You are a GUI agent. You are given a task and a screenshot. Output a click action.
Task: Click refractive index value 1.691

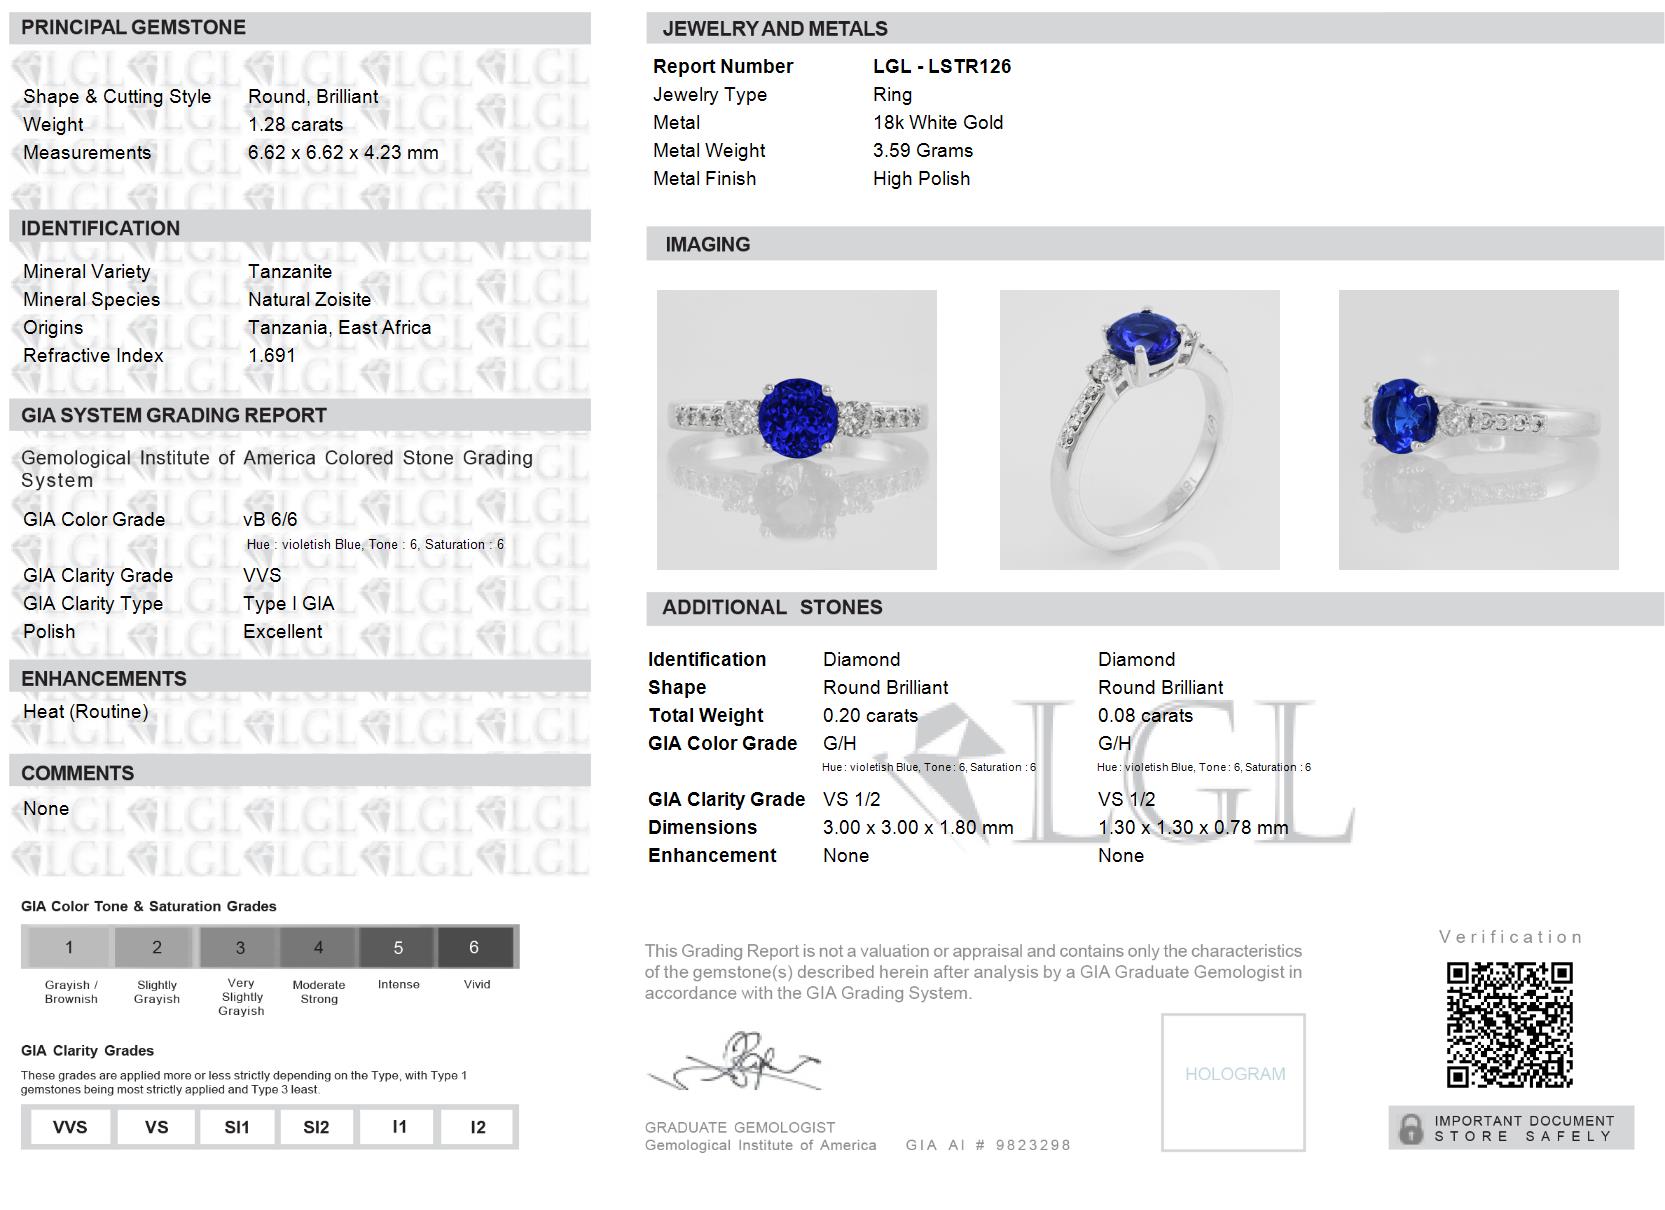point(272,355)
